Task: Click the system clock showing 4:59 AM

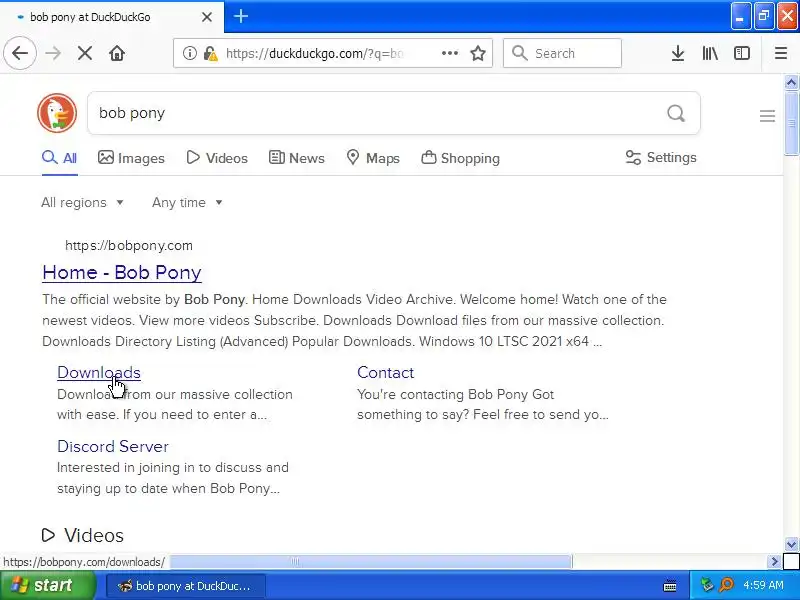Action: coord(763,585)
